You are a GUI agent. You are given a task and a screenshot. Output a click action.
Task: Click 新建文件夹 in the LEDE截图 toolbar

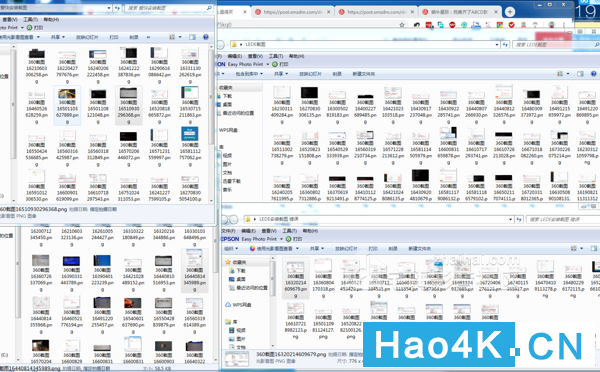pos(364,74)
